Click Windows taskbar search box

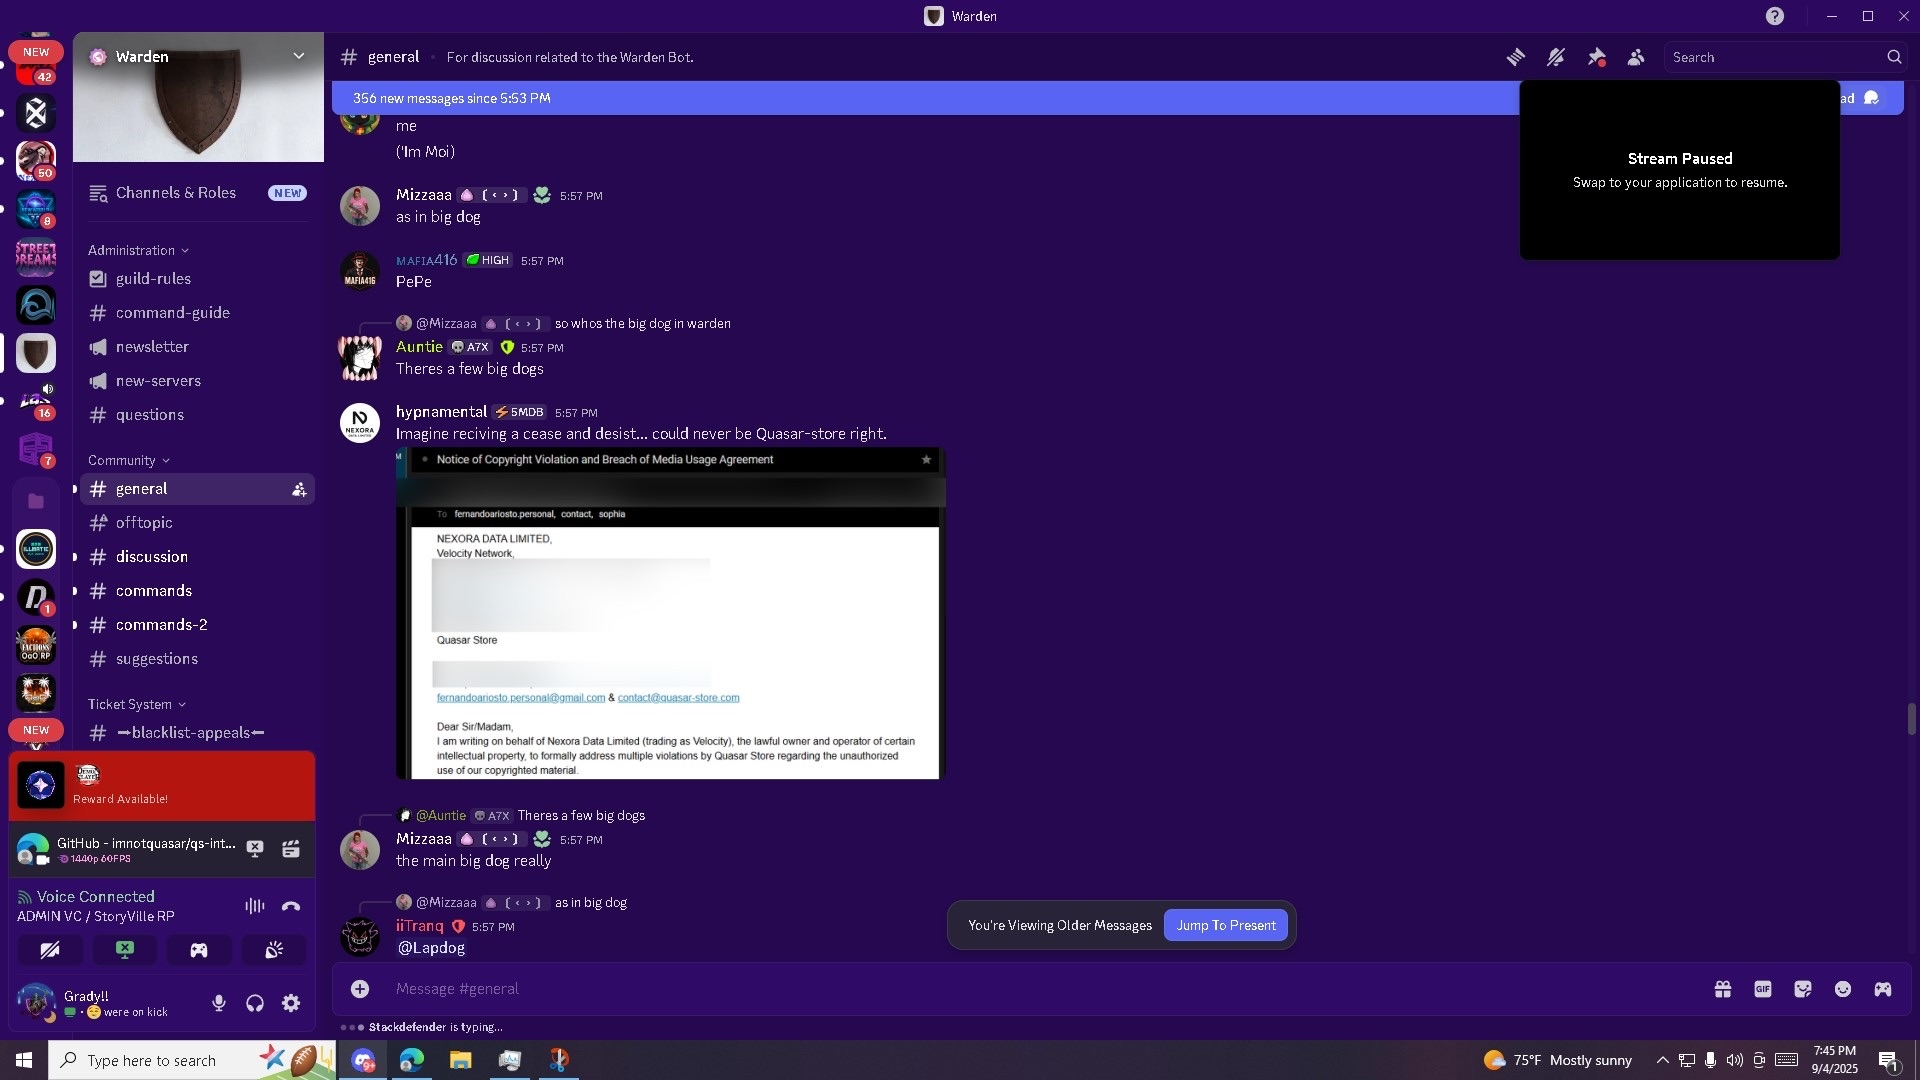[x=192, y=1060]
